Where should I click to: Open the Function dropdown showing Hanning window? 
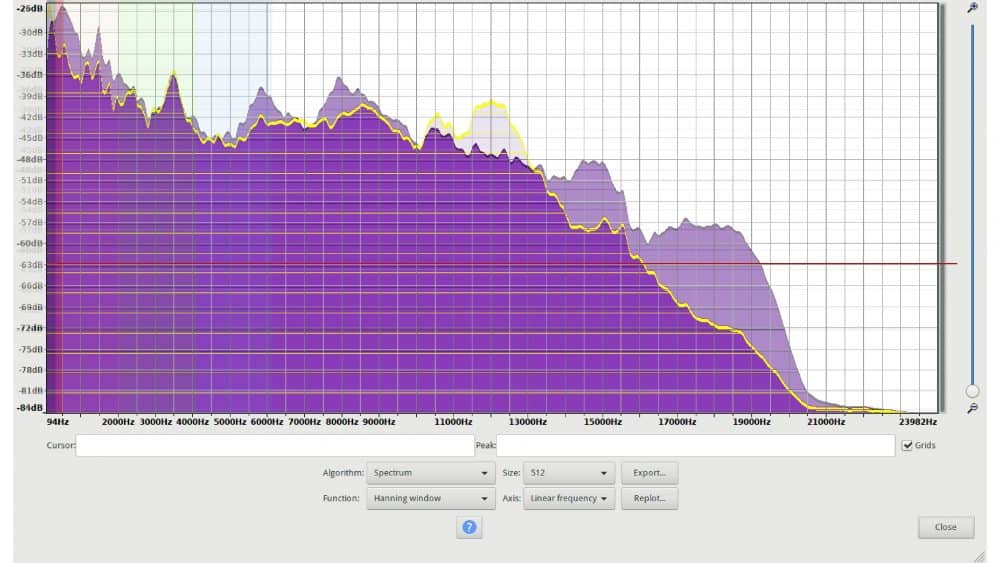(x=430, y=498)
